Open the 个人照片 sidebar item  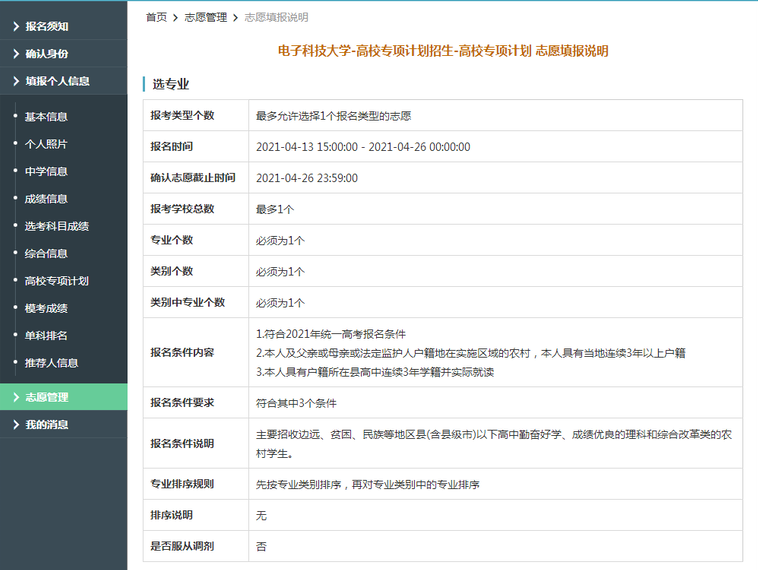coord(46,144)
